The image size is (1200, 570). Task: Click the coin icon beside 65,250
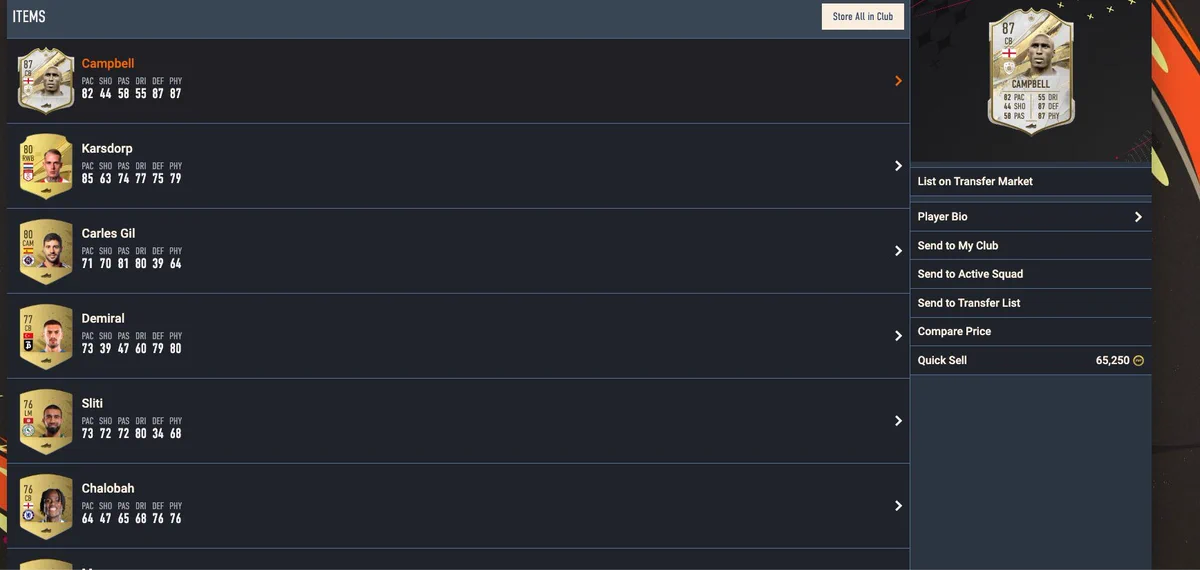[1138, 361]
